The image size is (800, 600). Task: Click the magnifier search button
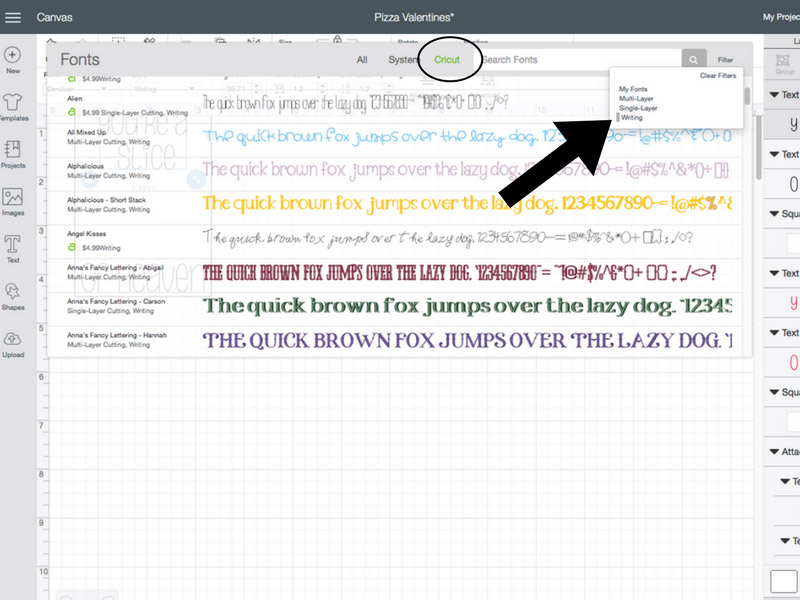694,60
